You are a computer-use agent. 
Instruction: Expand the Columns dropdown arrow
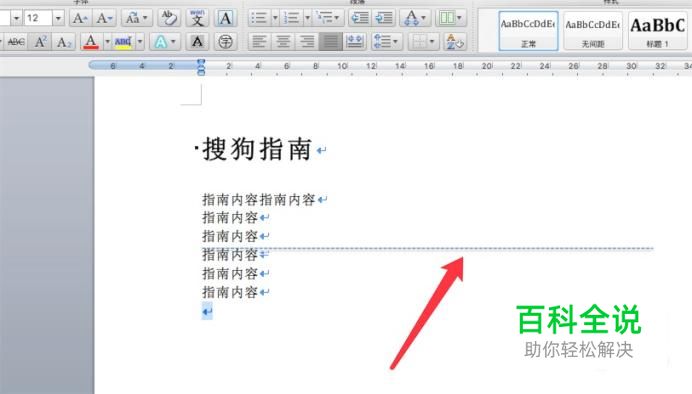coord(460,18)
